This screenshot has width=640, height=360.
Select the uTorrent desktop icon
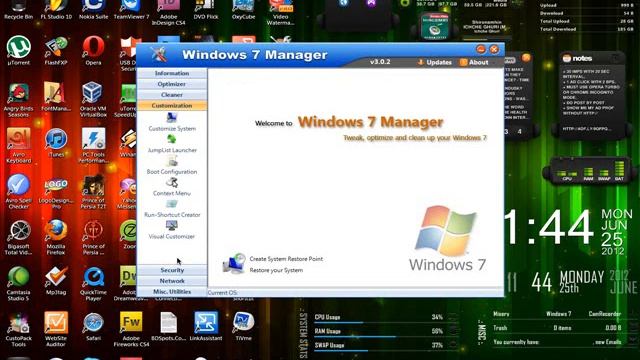coord(18,51)
